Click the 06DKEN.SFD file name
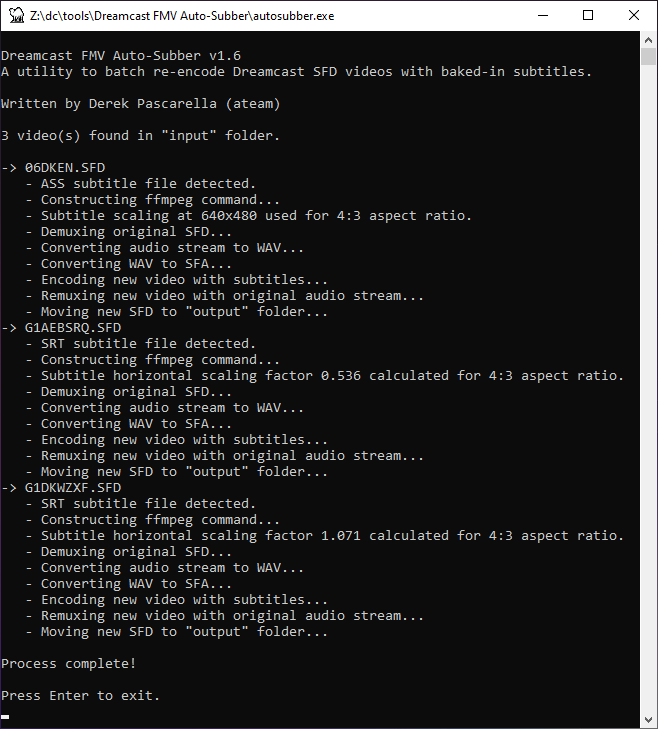Image resolution: width=658 pixels, height=729 pixels. 65,168
